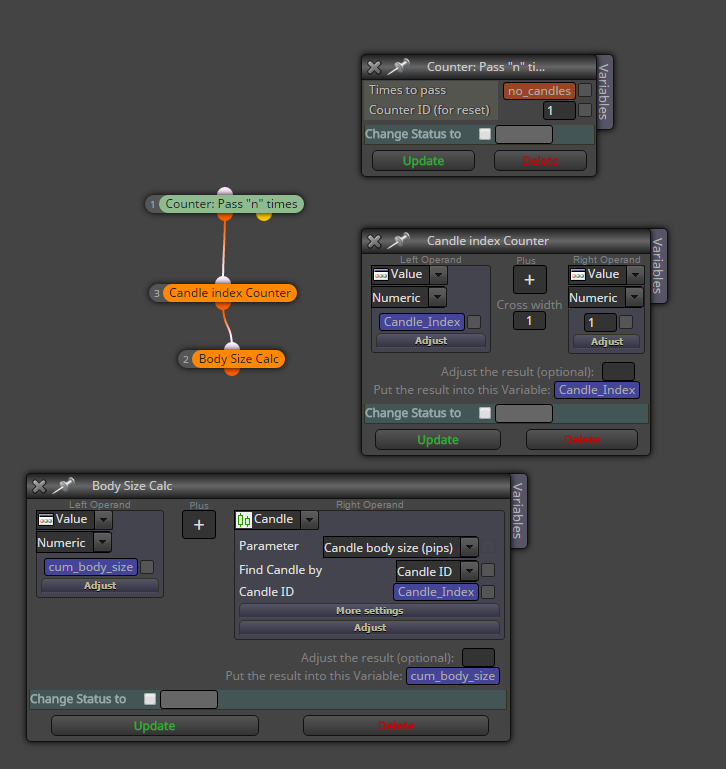Click Value icon in Candle index Counter right operand
The height and width of the screenshot is (769, 726).
tap(578, 275)
